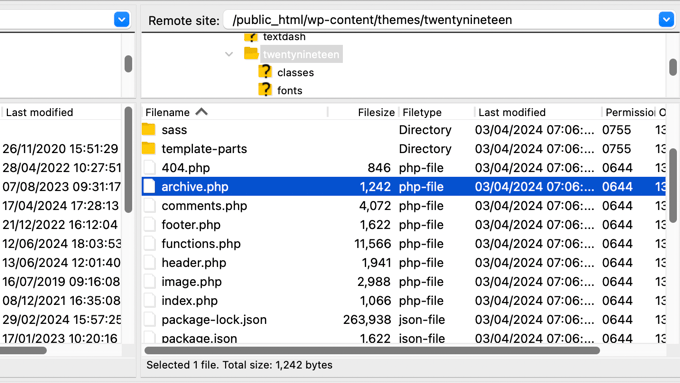Select the classes folder in the tree

coord(295,72)
